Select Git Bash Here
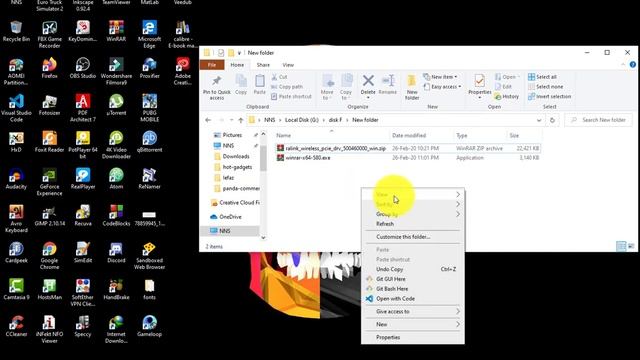The width and height of the screenshot is (640, 360). (x=413, y=289)
